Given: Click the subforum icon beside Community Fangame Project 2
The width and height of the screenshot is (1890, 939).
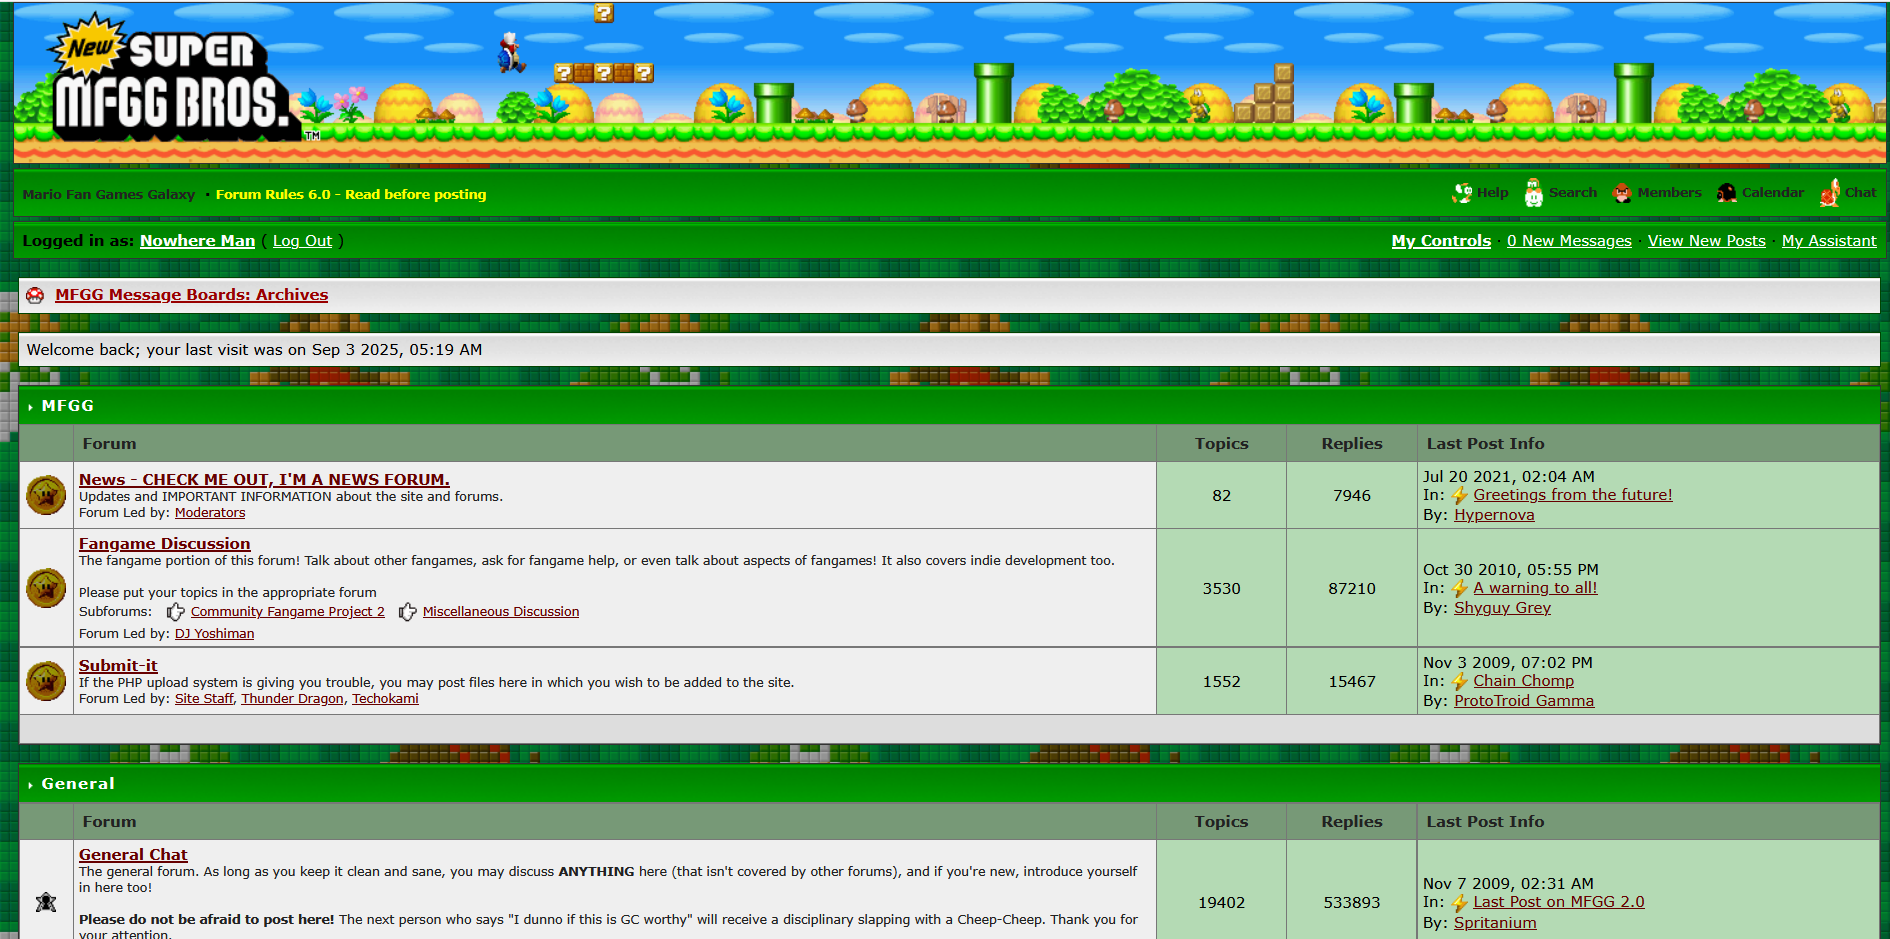Looking at the screenshot, I should tap(175, 611).
